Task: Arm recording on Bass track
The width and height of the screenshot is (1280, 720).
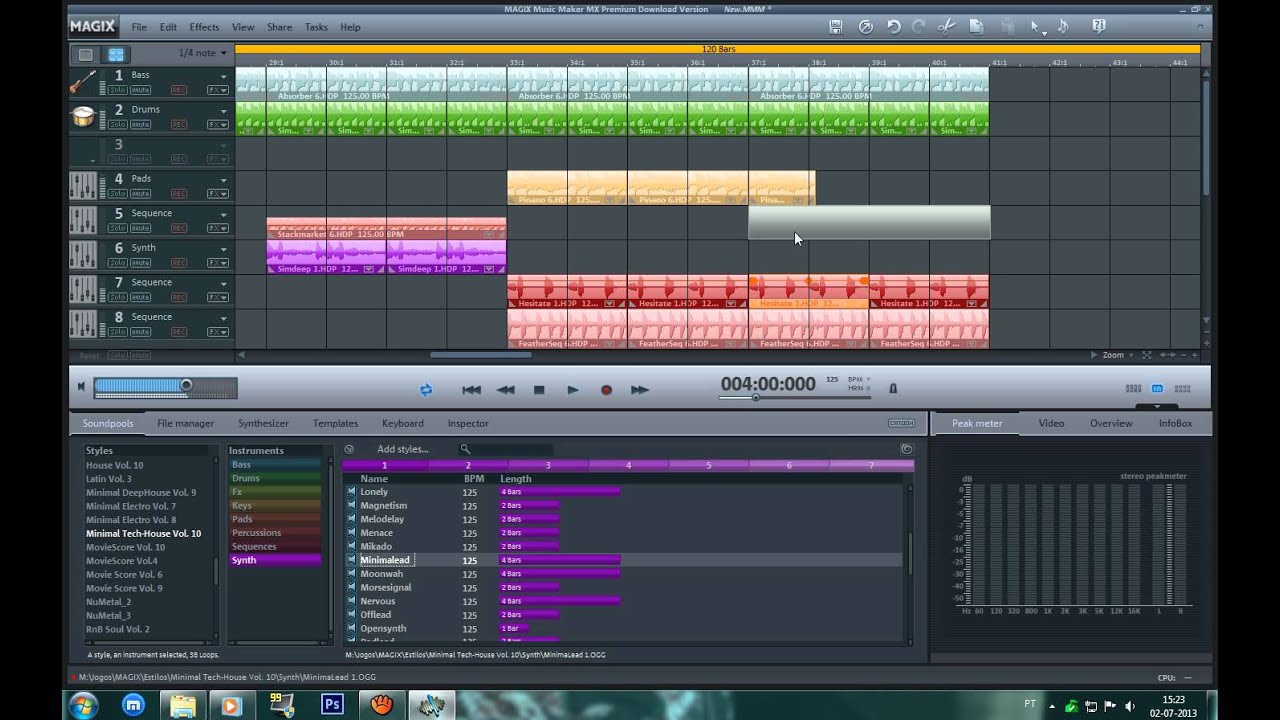Action: point(179,90)
